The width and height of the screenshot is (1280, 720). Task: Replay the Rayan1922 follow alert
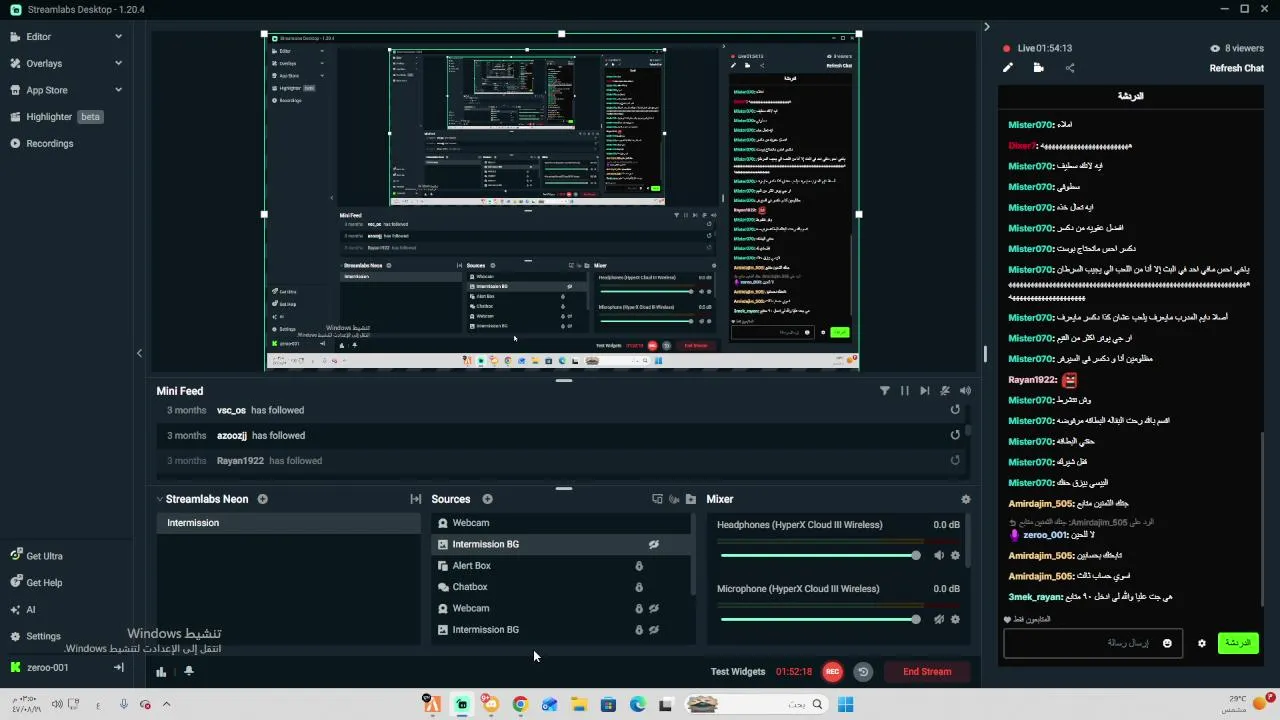(955, 460)
